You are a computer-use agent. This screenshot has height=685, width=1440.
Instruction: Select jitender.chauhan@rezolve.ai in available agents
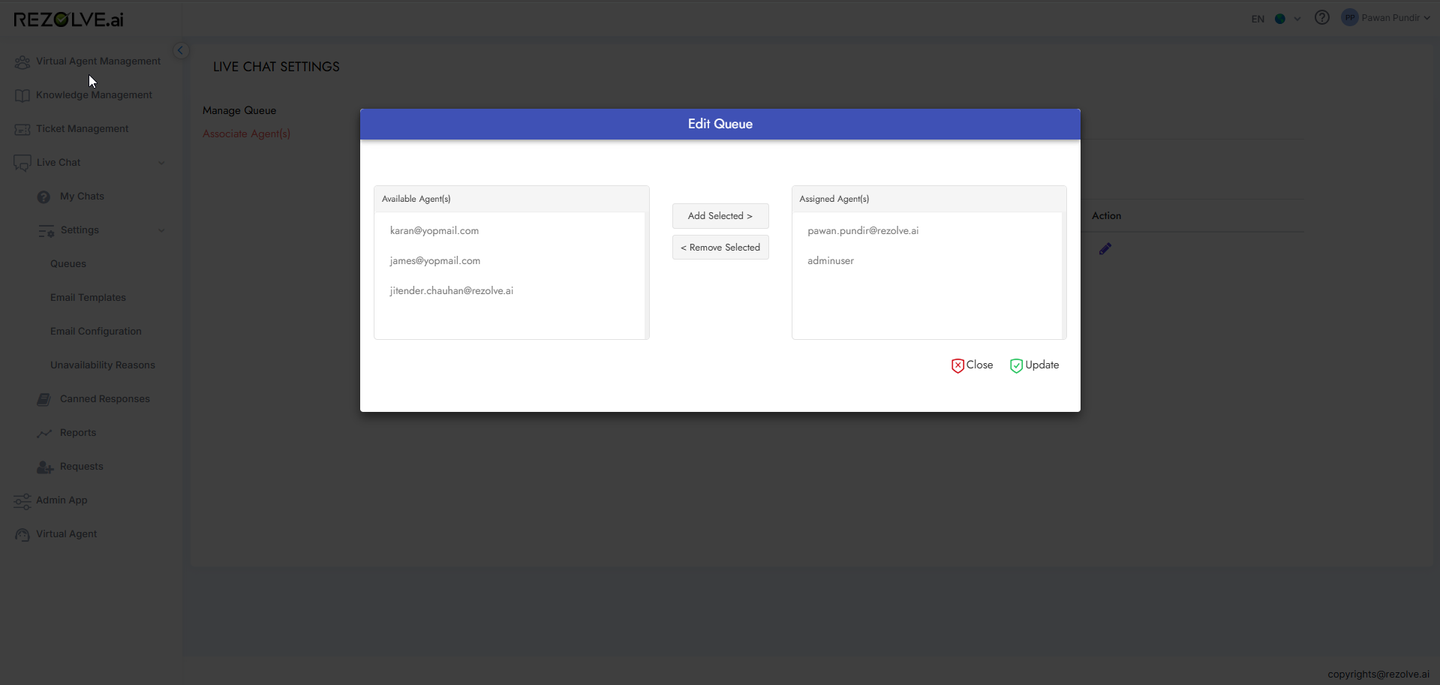point(452,291)
